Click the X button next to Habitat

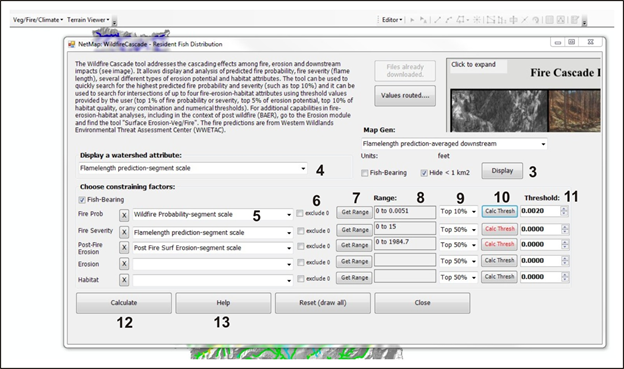124,280
